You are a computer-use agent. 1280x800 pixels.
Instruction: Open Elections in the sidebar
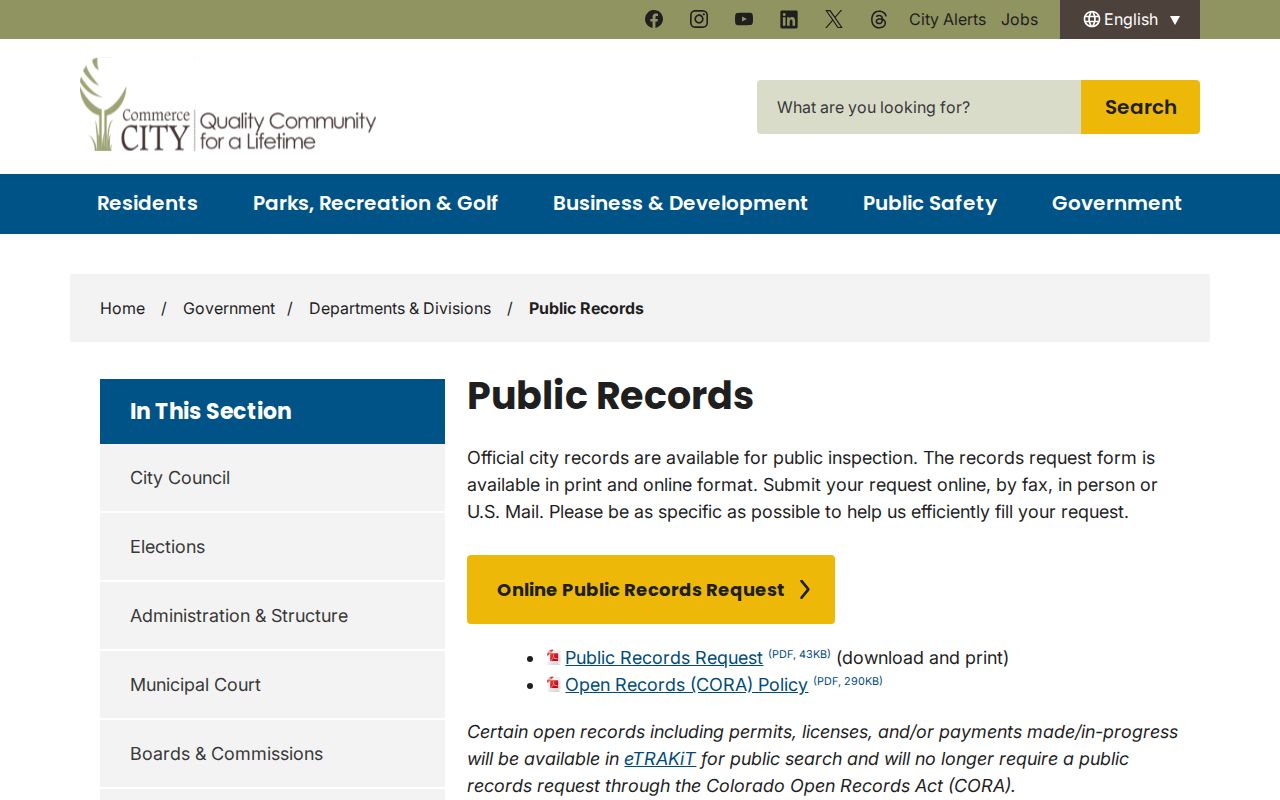click(272, 547)
